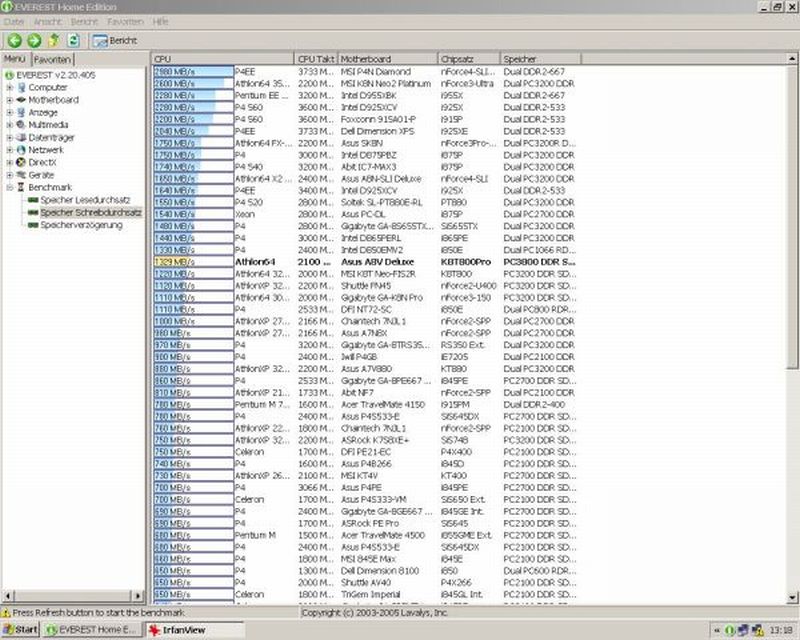Open the Hilfe menu

pyautogui.click(x=160, y=21)
